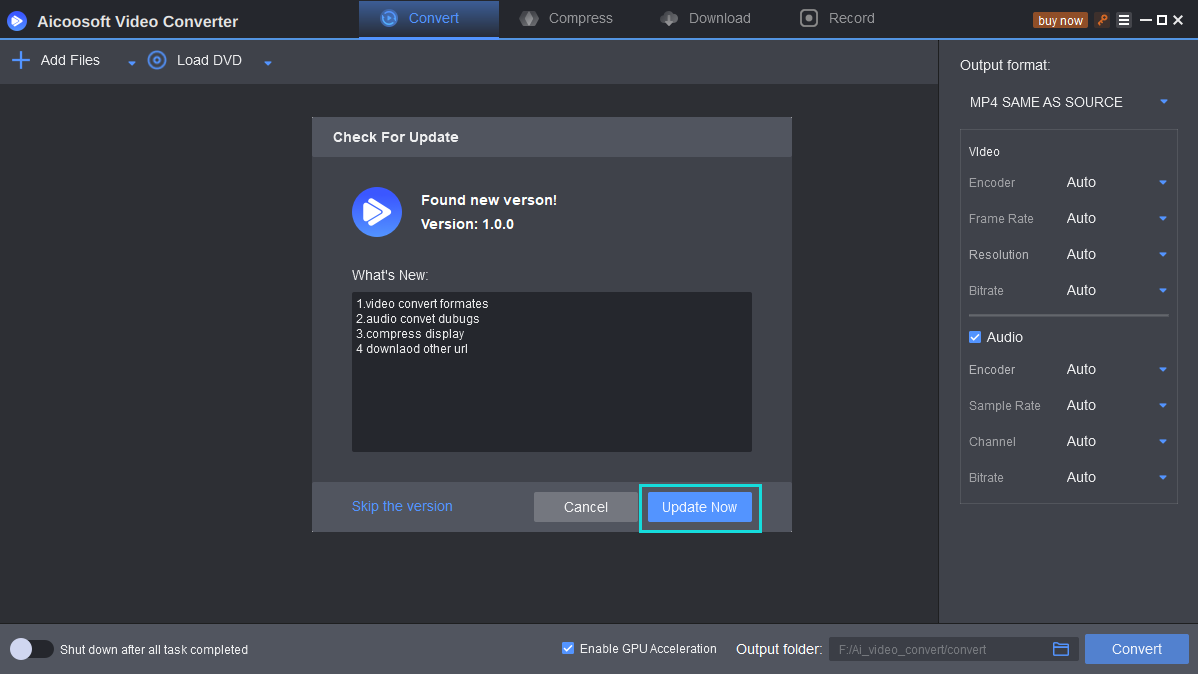The image size is (1198, 674).
Task: Toggle shut down after all task completed
Action: click(31, 649)
